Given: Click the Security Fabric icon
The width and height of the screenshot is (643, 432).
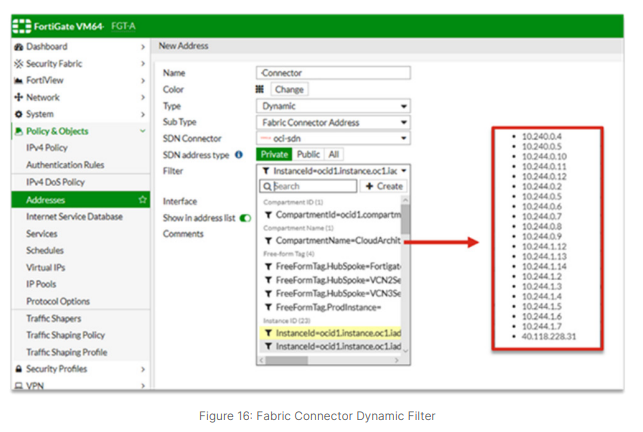Looking at the screenshot, I should click(18, 64).
